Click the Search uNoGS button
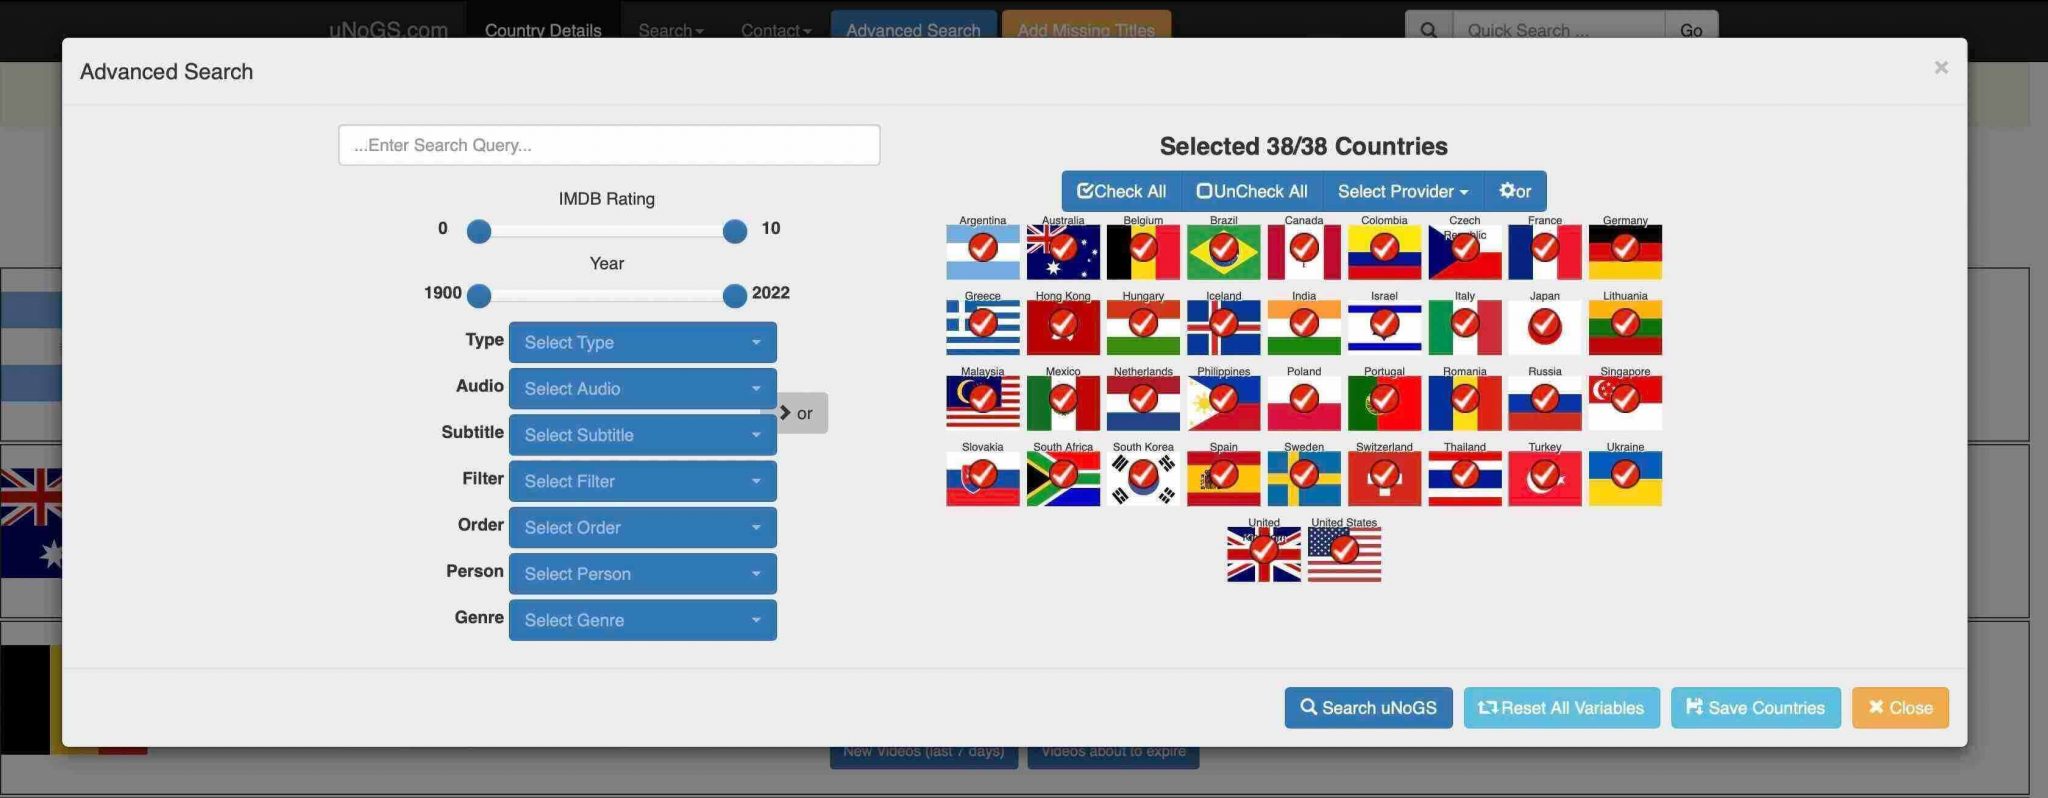Screen dimensions: 2048x798 [x=1367, y=708]
